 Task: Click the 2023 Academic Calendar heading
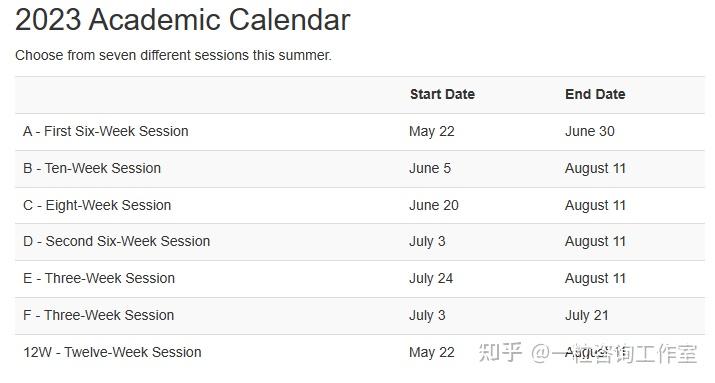tap(182, 20)
